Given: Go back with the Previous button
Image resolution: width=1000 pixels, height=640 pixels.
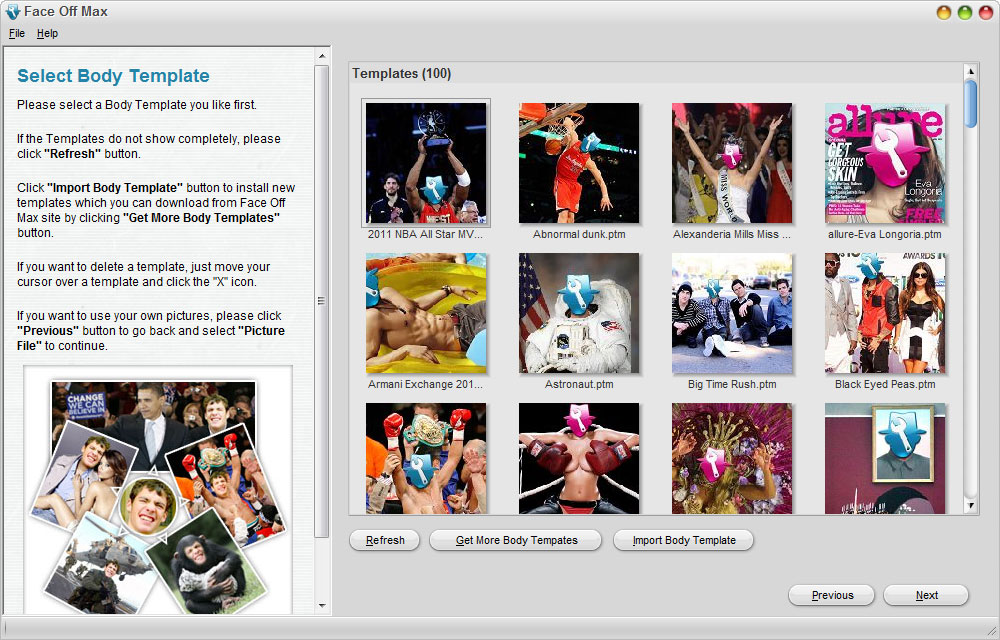Looking at the screenshot, I should pos(832,595).
